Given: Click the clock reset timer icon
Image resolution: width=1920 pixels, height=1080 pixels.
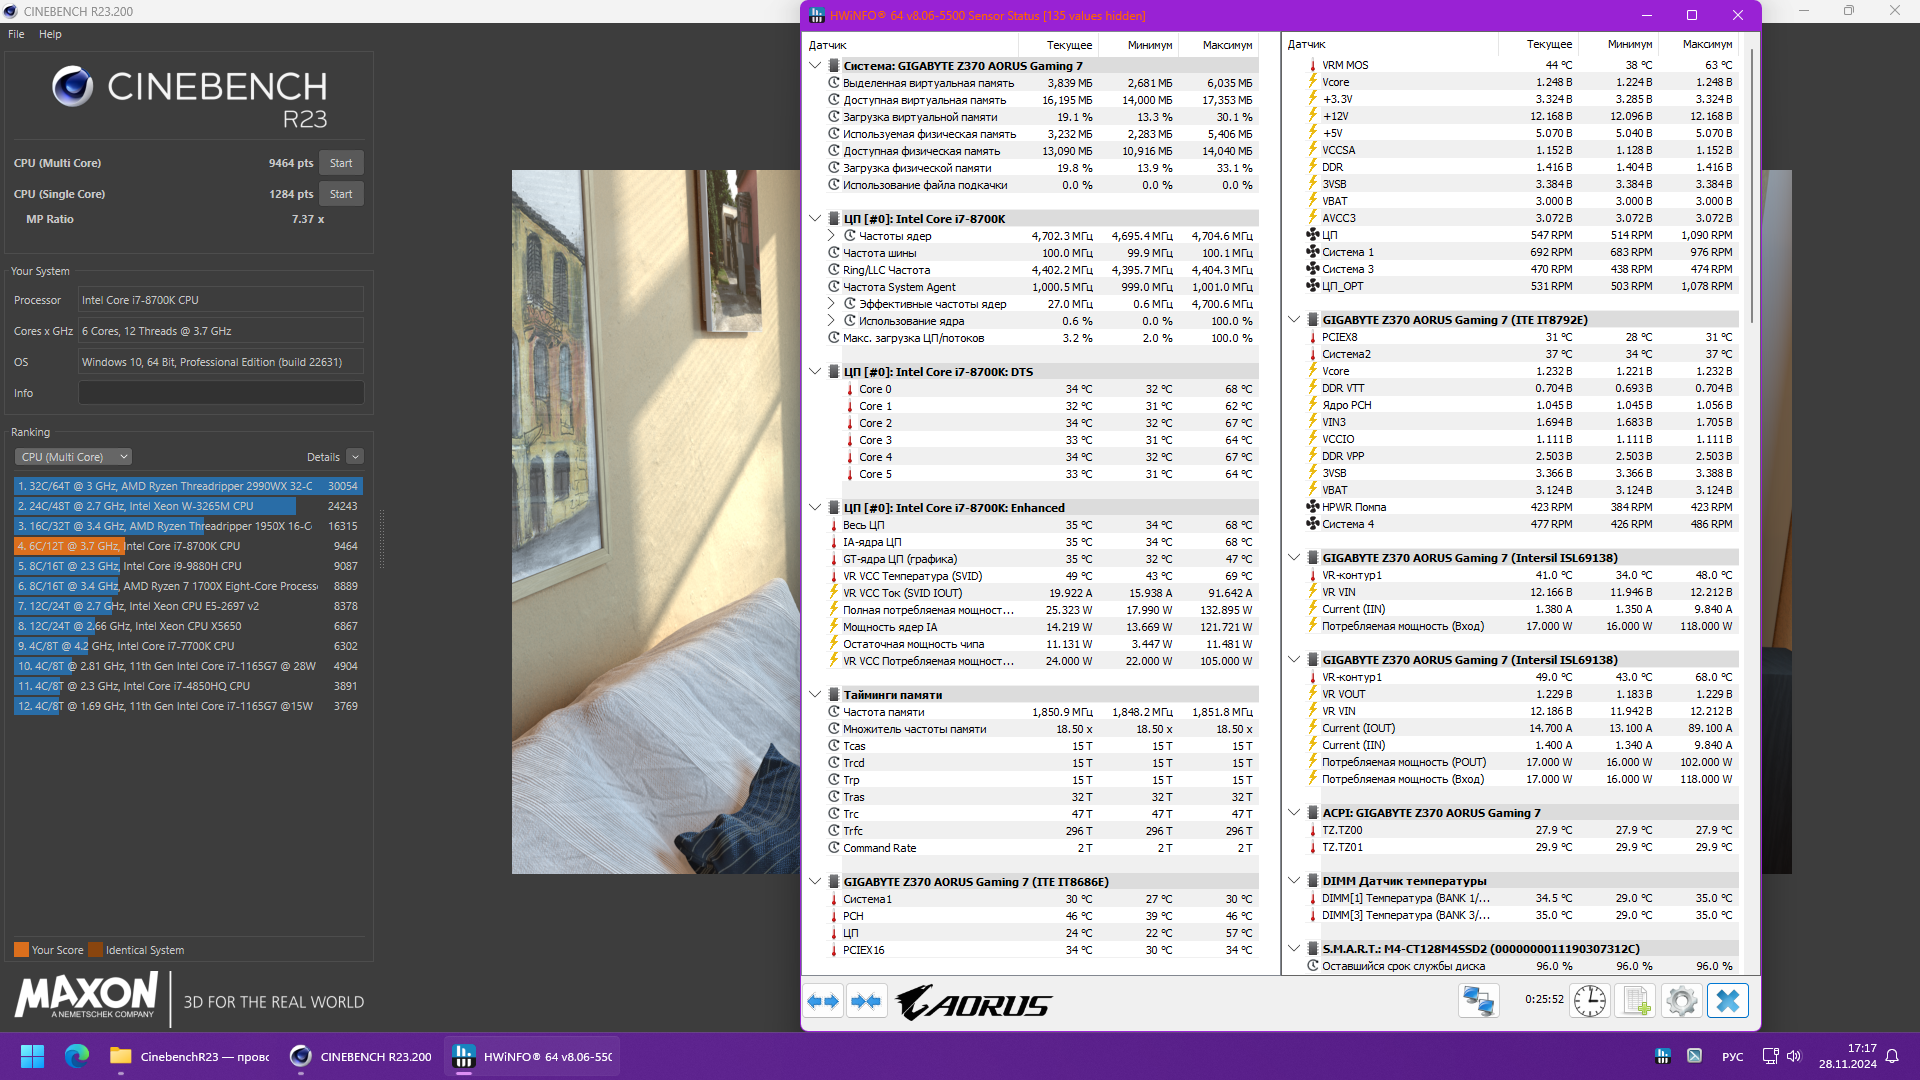Looking at the screenshot, I should coord(1589,1001).
